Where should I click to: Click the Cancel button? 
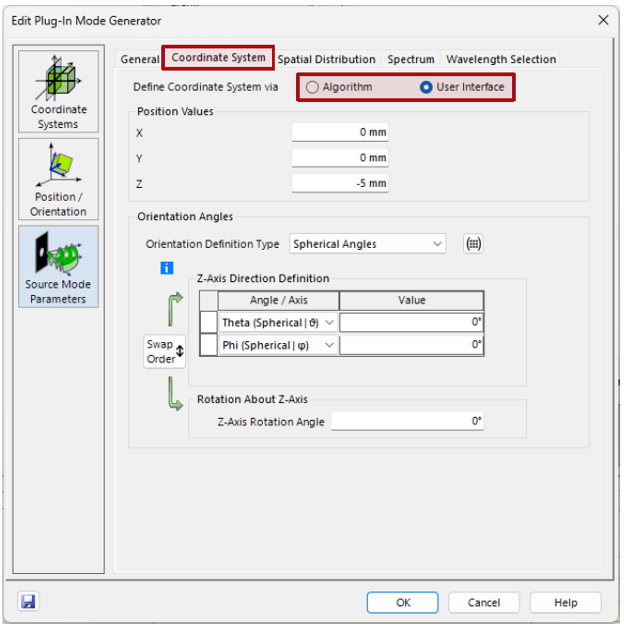pos(484,602)
